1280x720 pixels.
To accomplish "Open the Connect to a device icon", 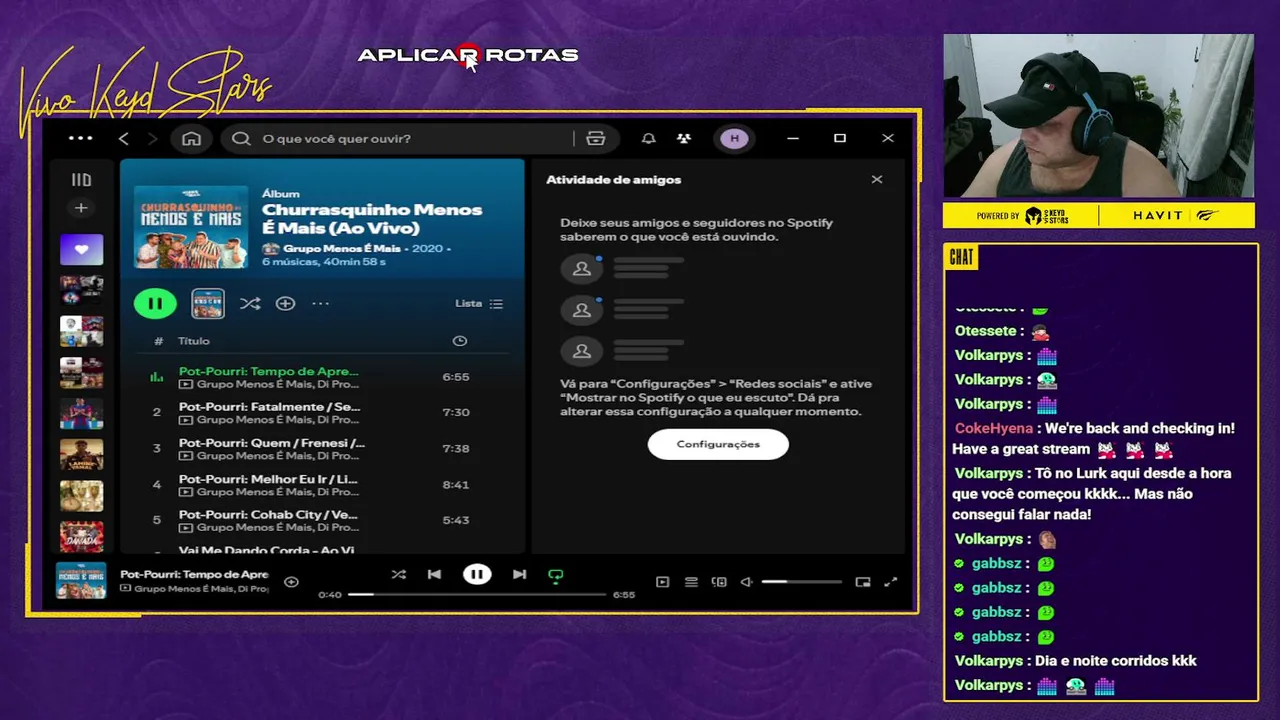I will 719,582.
